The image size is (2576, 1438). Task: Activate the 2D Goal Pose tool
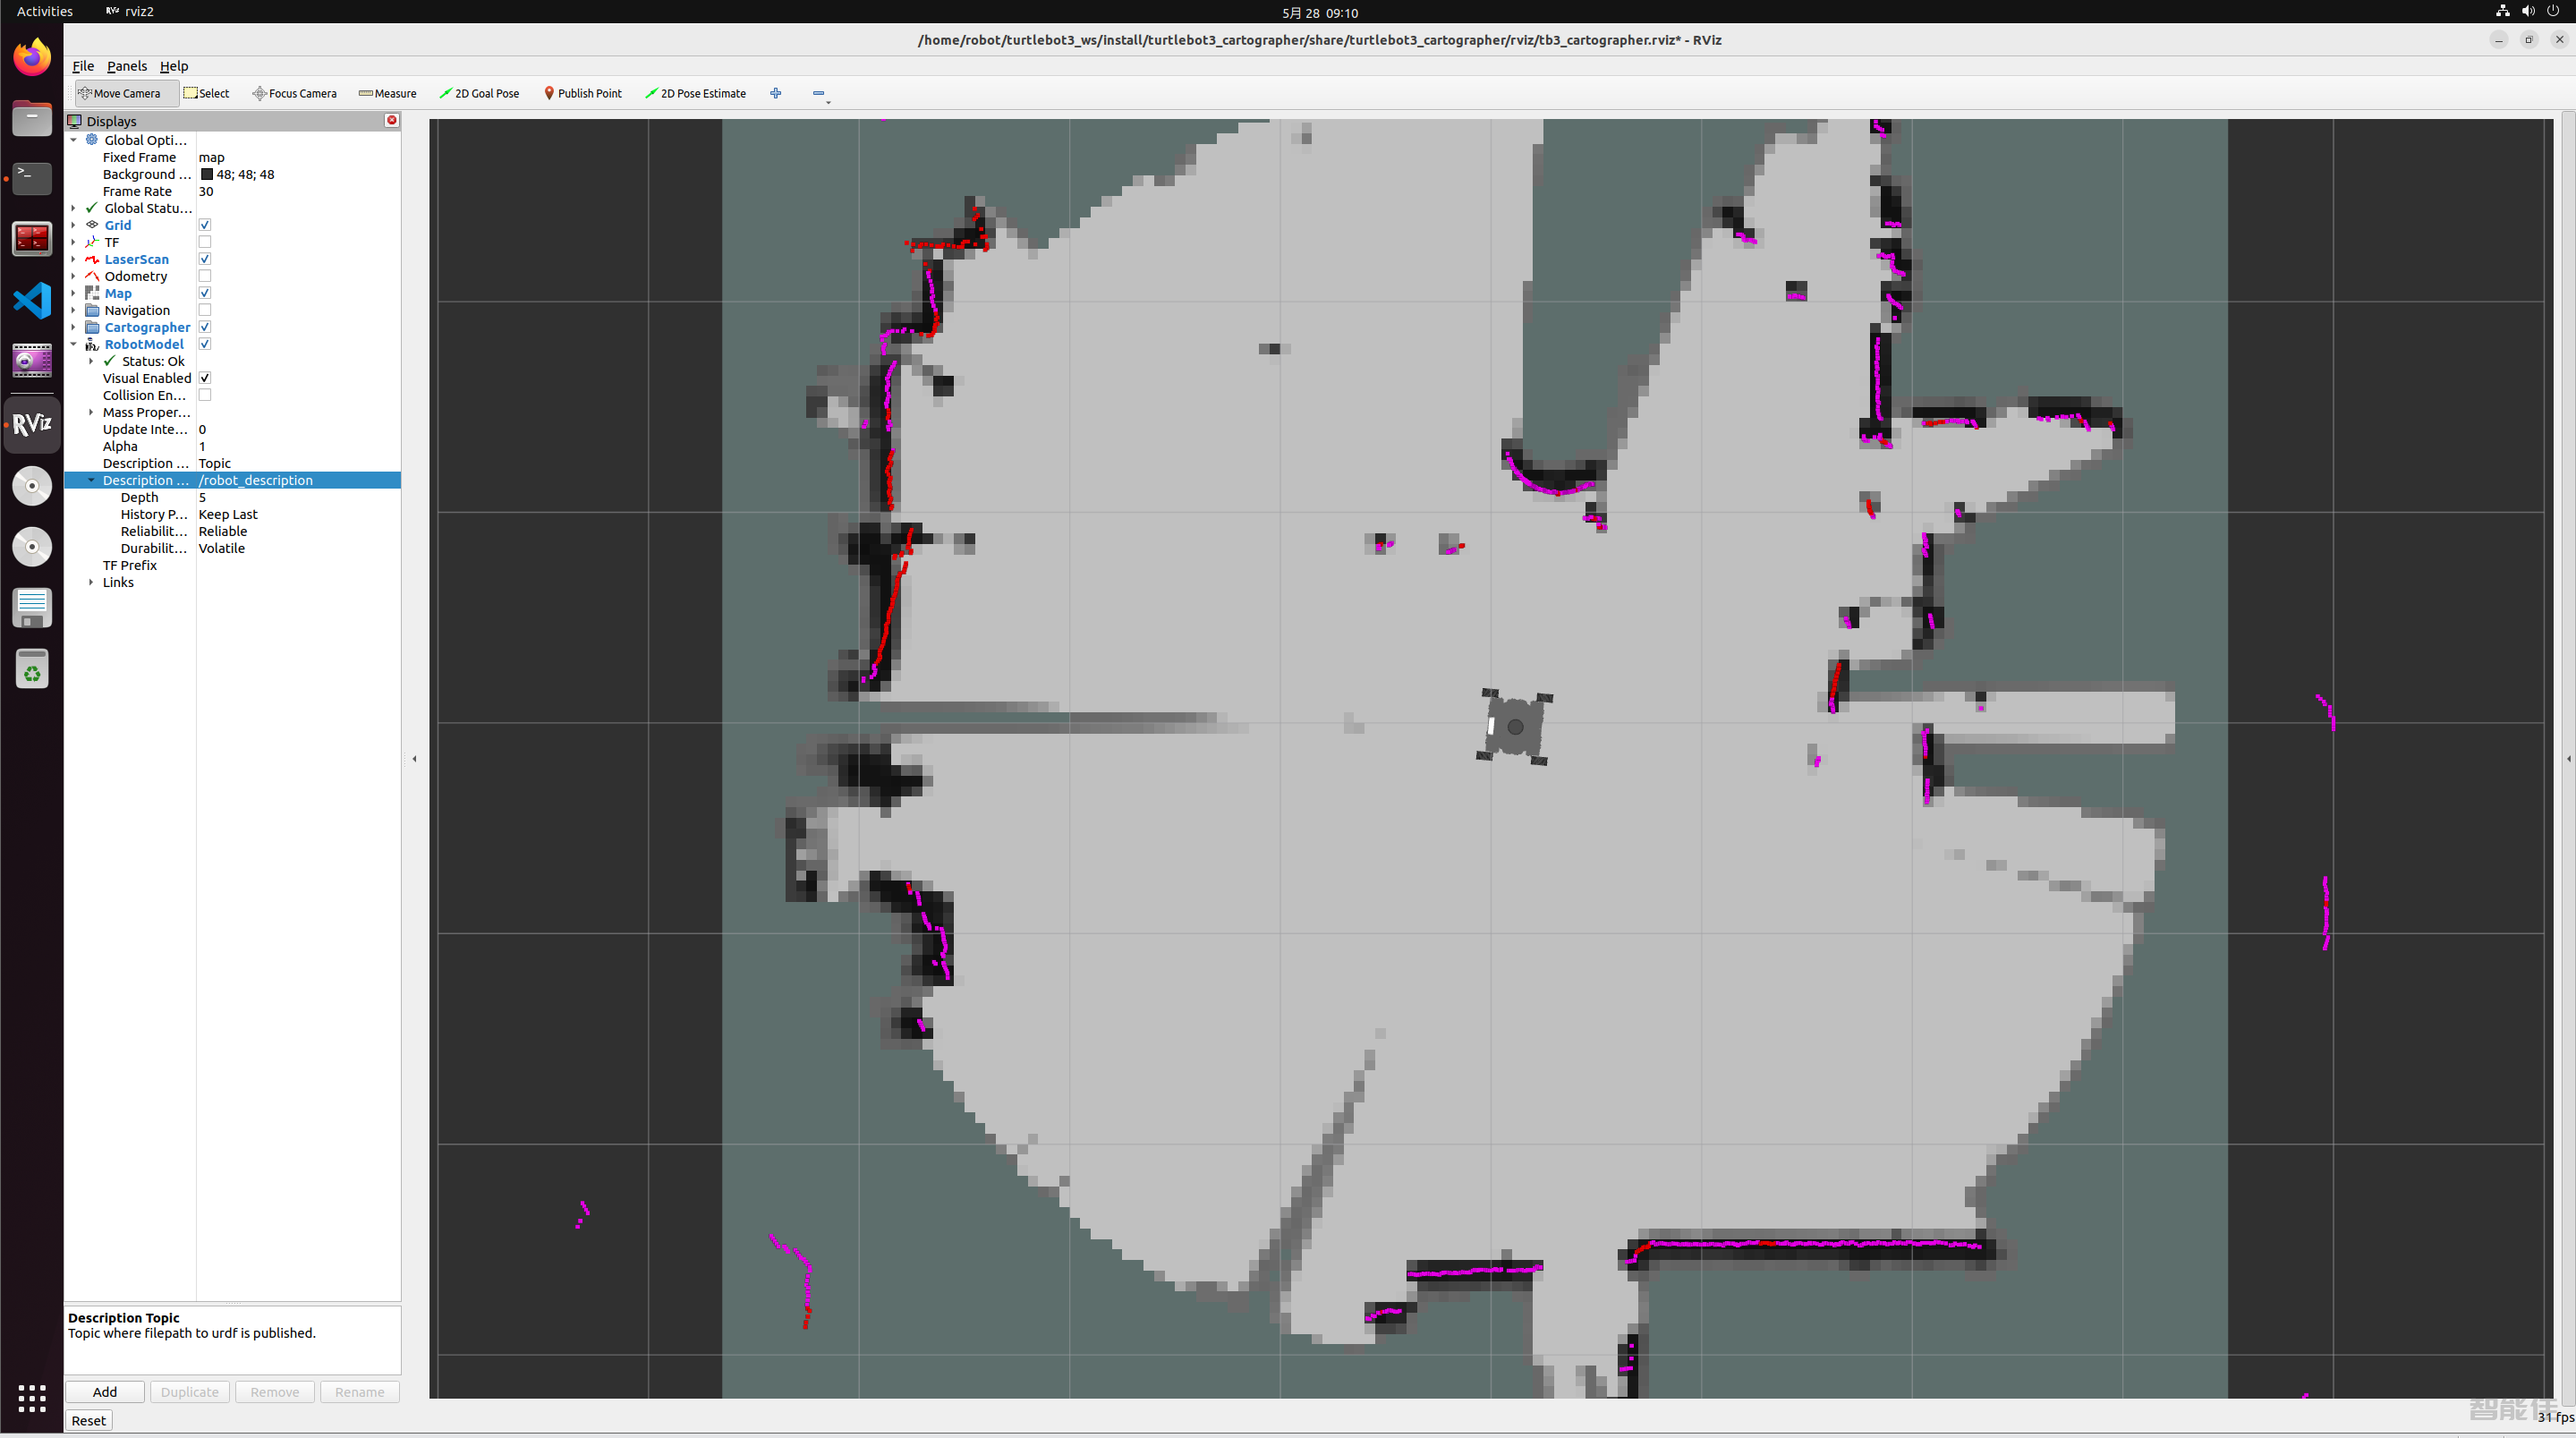[480, 92]
